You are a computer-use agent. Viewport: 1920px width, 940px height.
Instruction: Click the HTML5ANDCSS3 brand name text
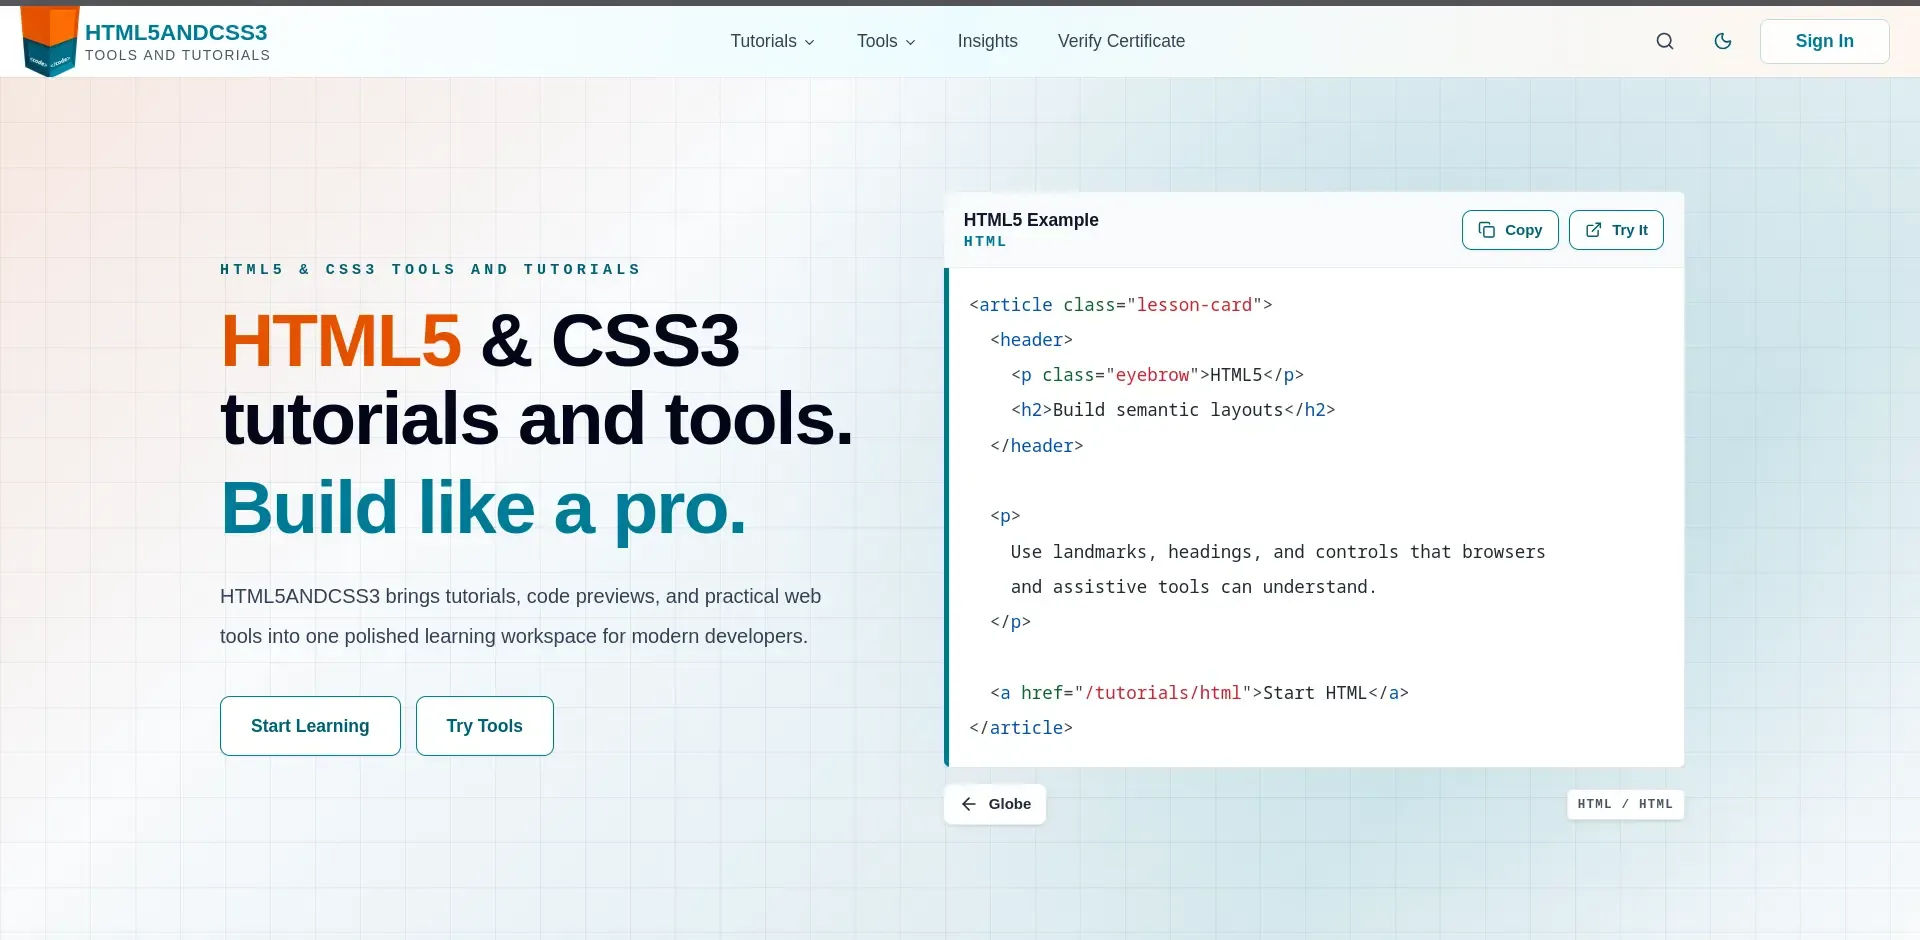[176, 32]
